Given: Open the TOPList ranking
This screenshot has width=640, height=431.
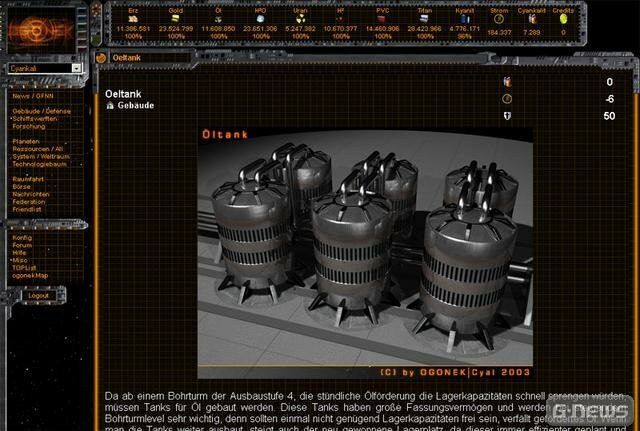Looking at the screenshot, I should (x=24, y=268).
